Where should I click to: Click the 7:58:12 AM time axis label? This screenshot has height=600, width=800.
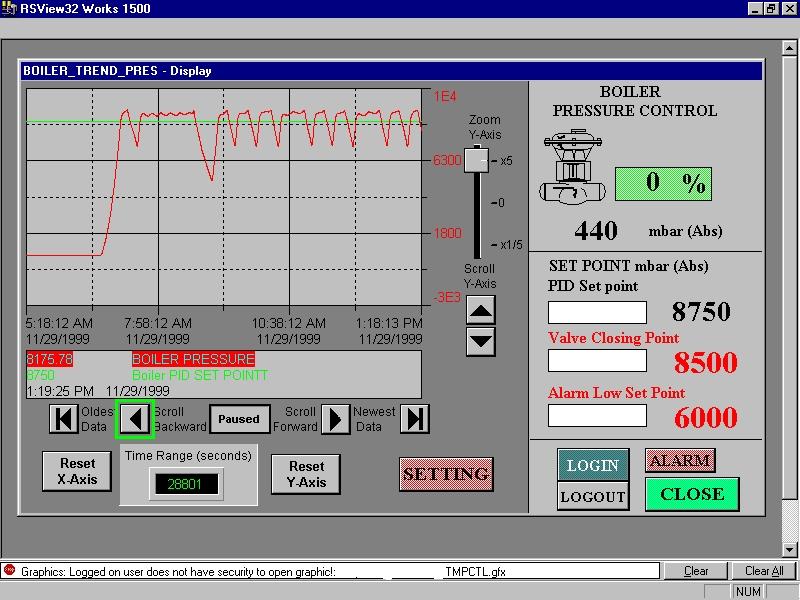(x=158, y=323)
